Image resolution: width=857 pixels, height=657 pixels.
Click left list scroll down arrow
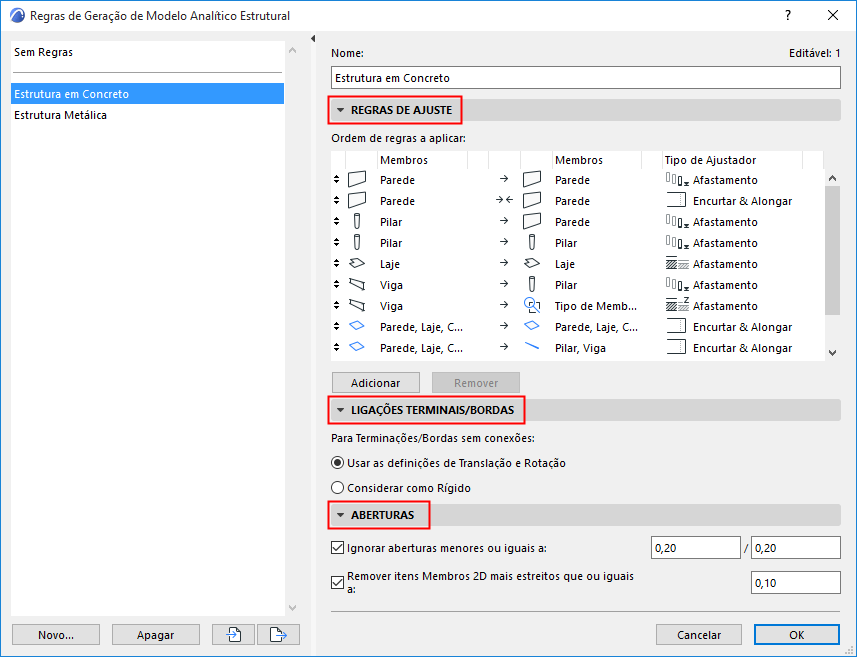[292, 608]
